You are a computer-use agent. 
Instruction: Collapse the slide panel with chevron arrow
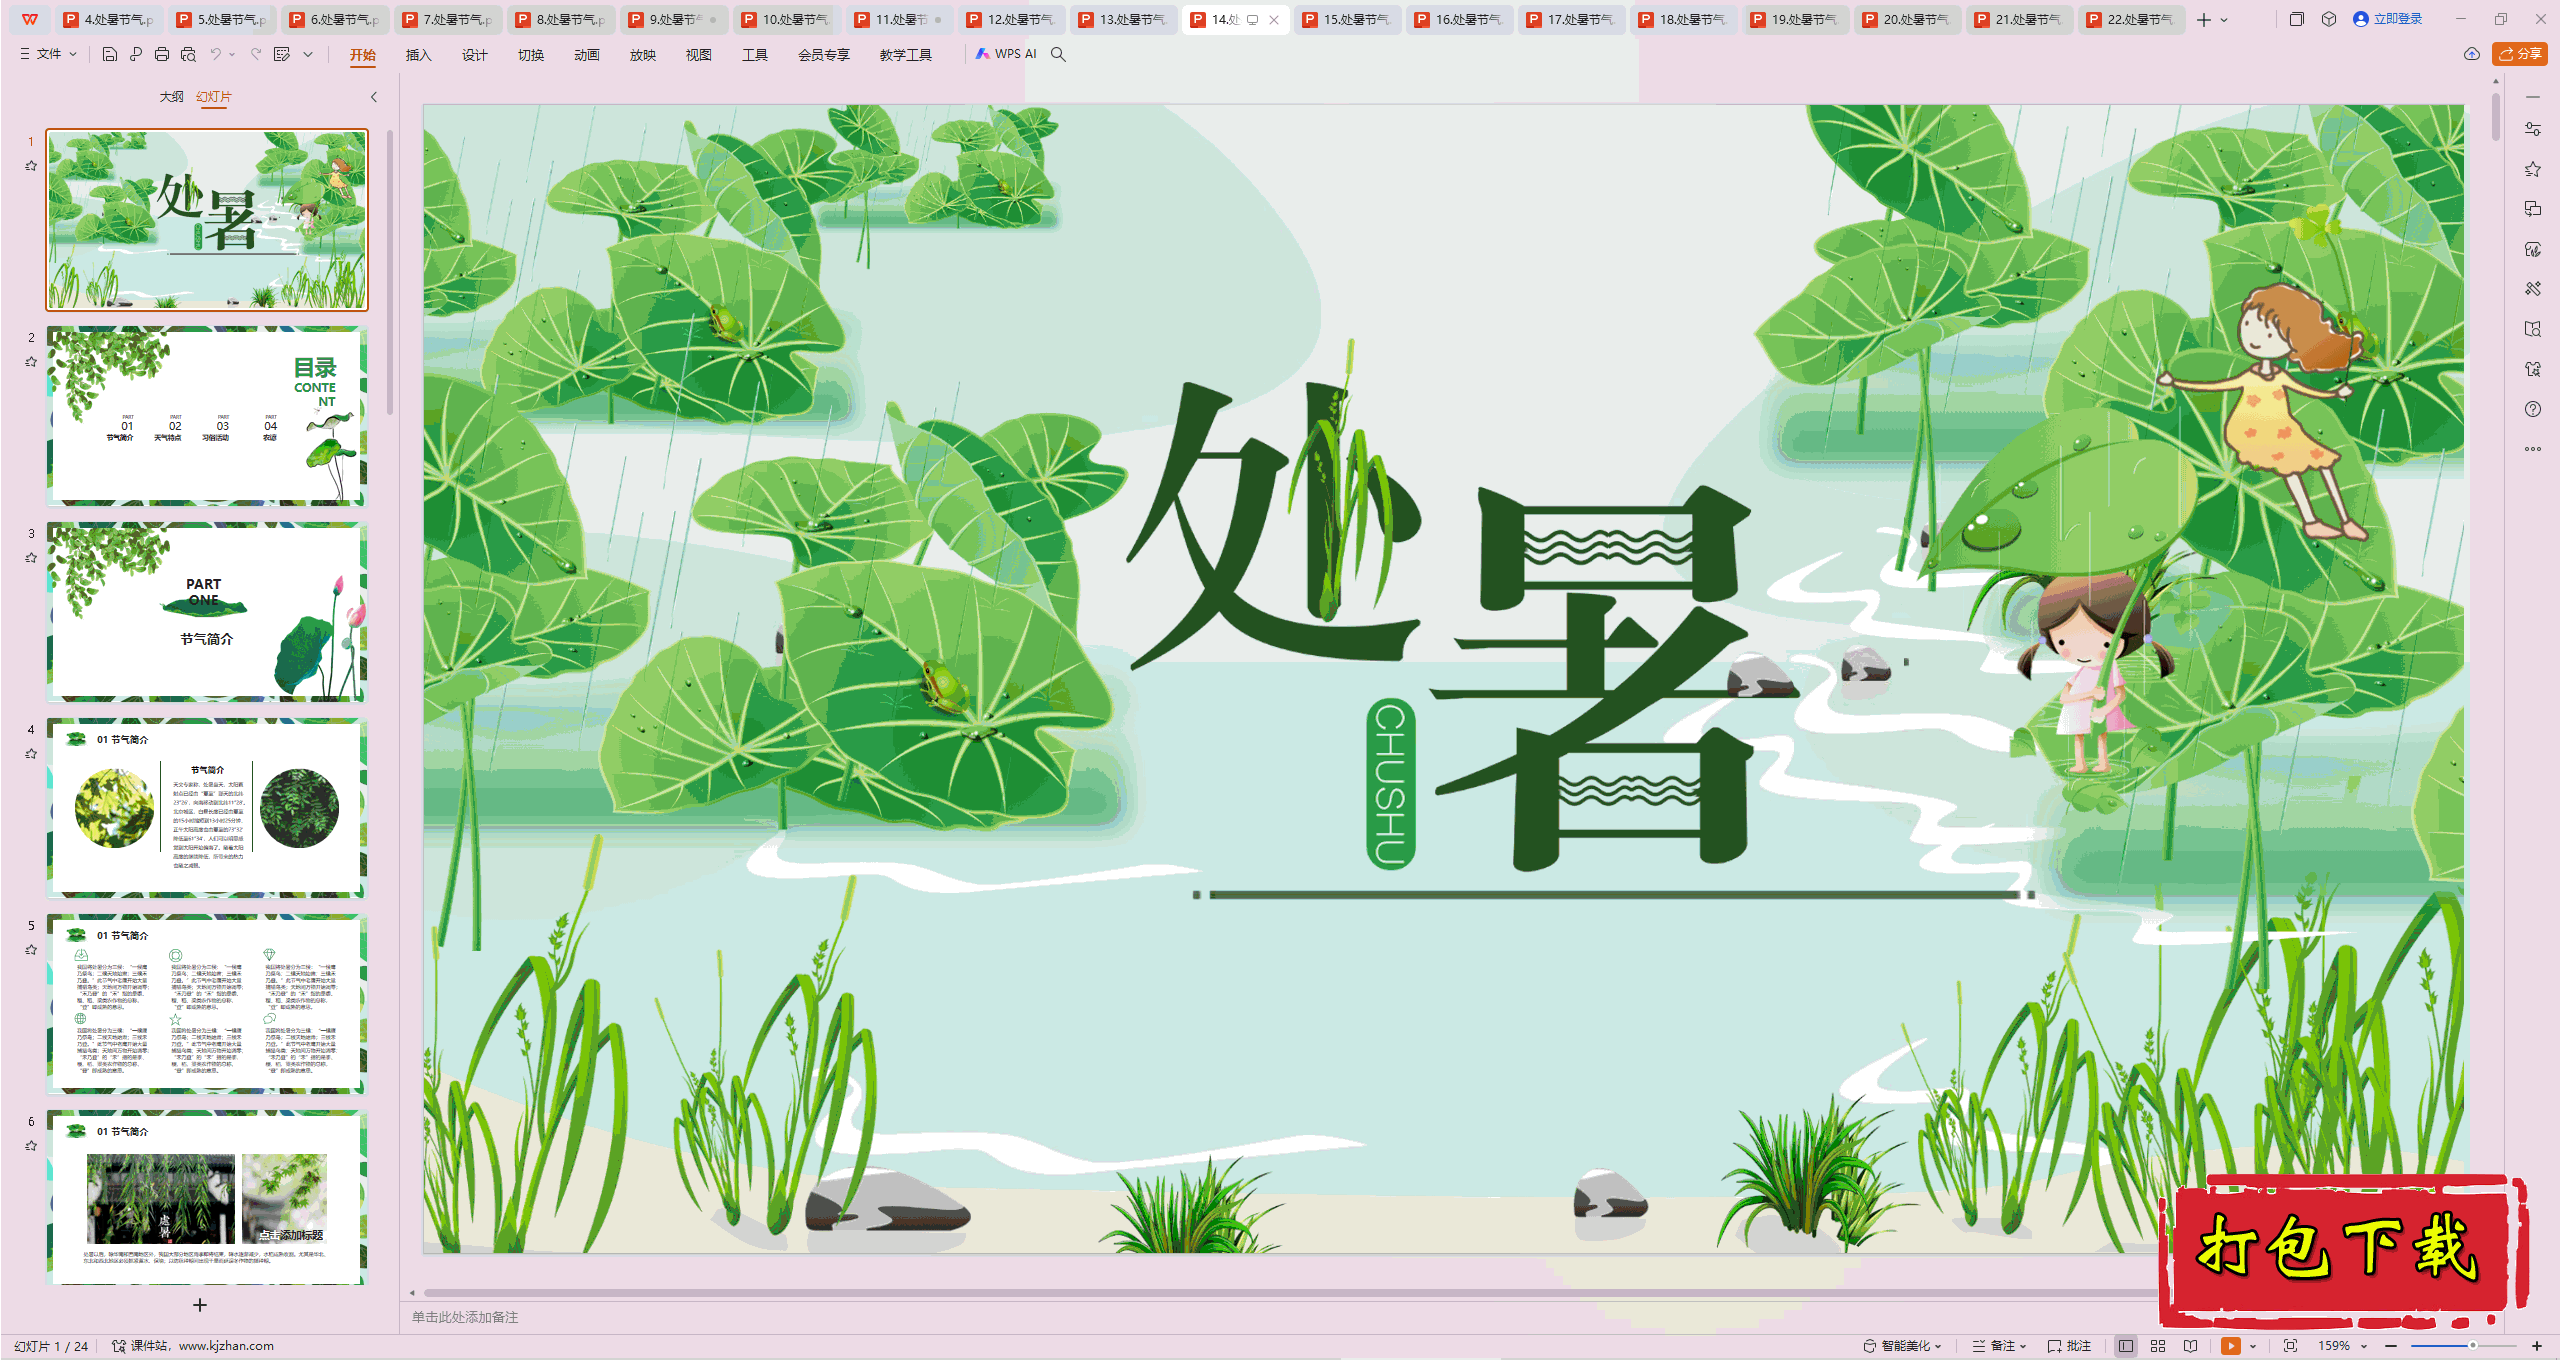374,97
